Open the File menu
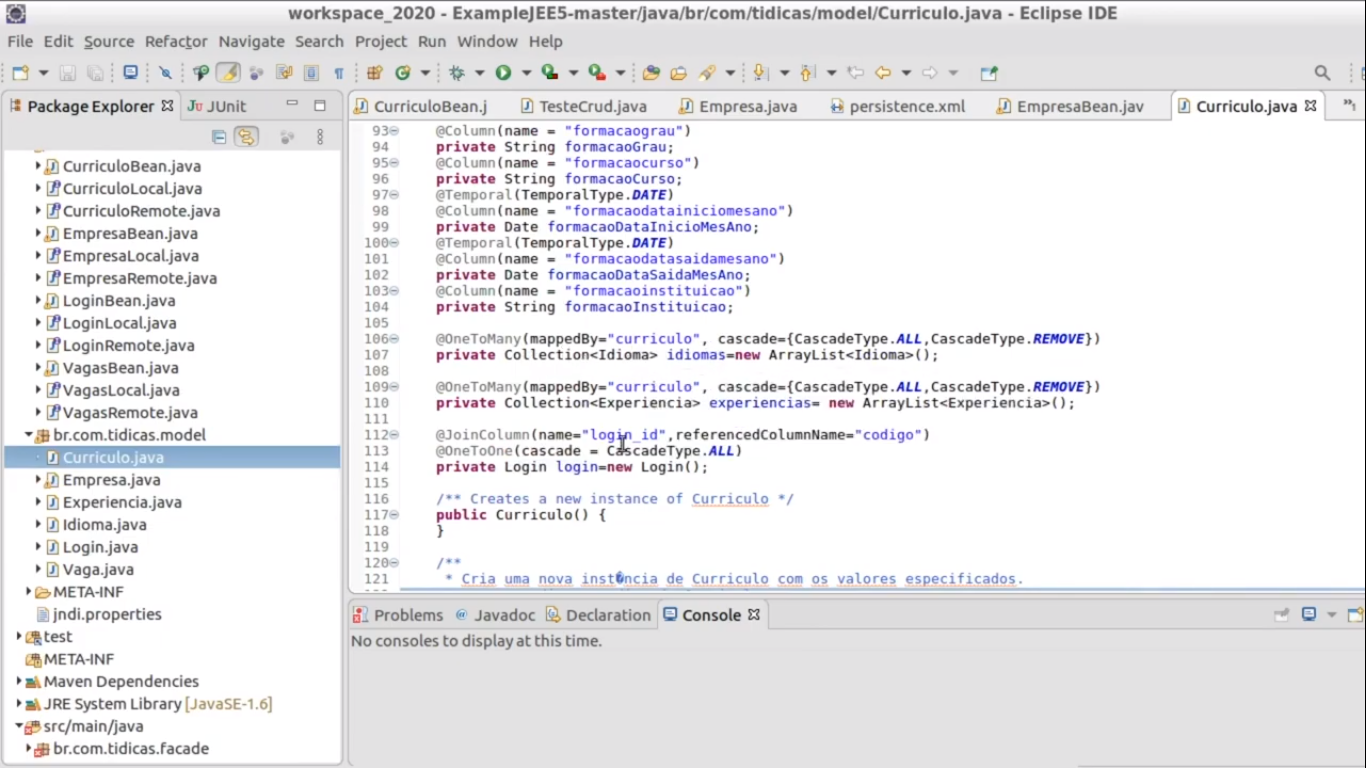This screenshot has width=1366, height=768. pyautogui.click(x=20, y=41)
